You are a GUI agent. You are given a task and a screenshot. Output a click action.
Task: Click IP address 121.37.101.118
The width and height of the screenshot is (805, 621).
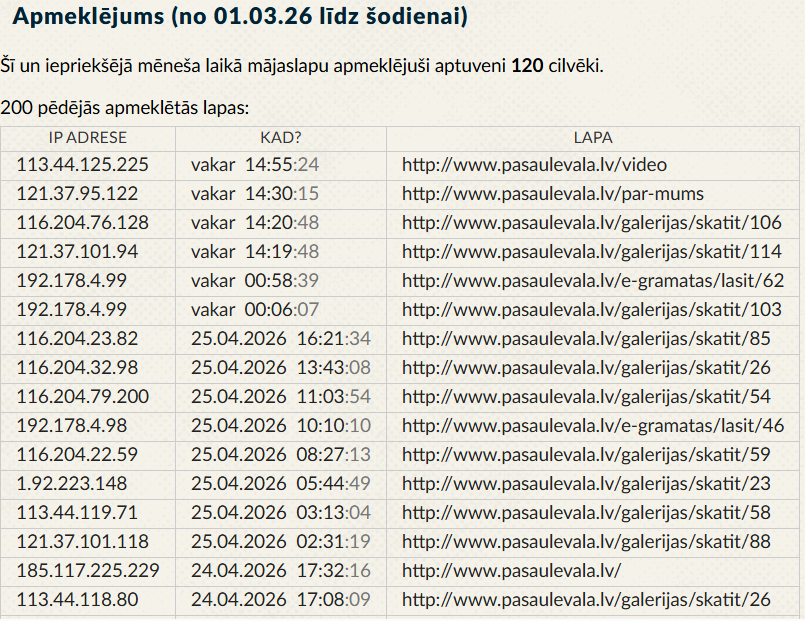(82, 541)
